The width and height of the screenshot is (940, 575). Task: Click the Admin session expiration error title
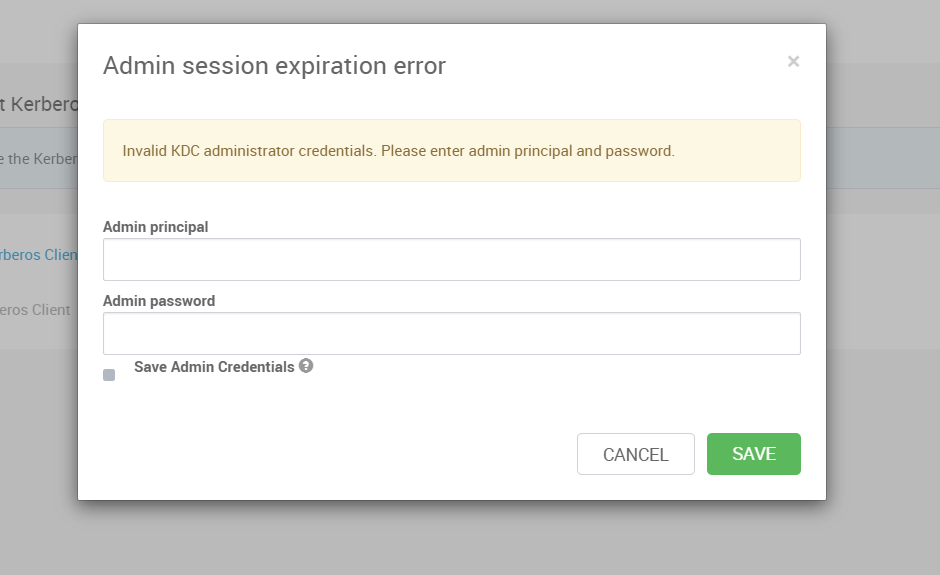tap(275, 65)
